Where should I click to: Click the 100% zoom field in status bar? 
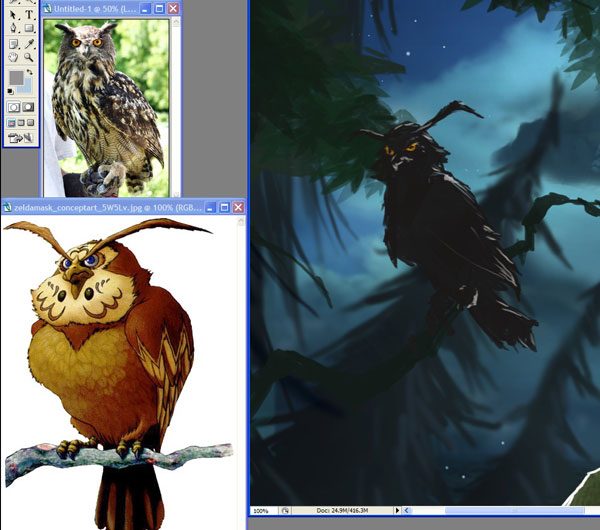coord(264,510)
